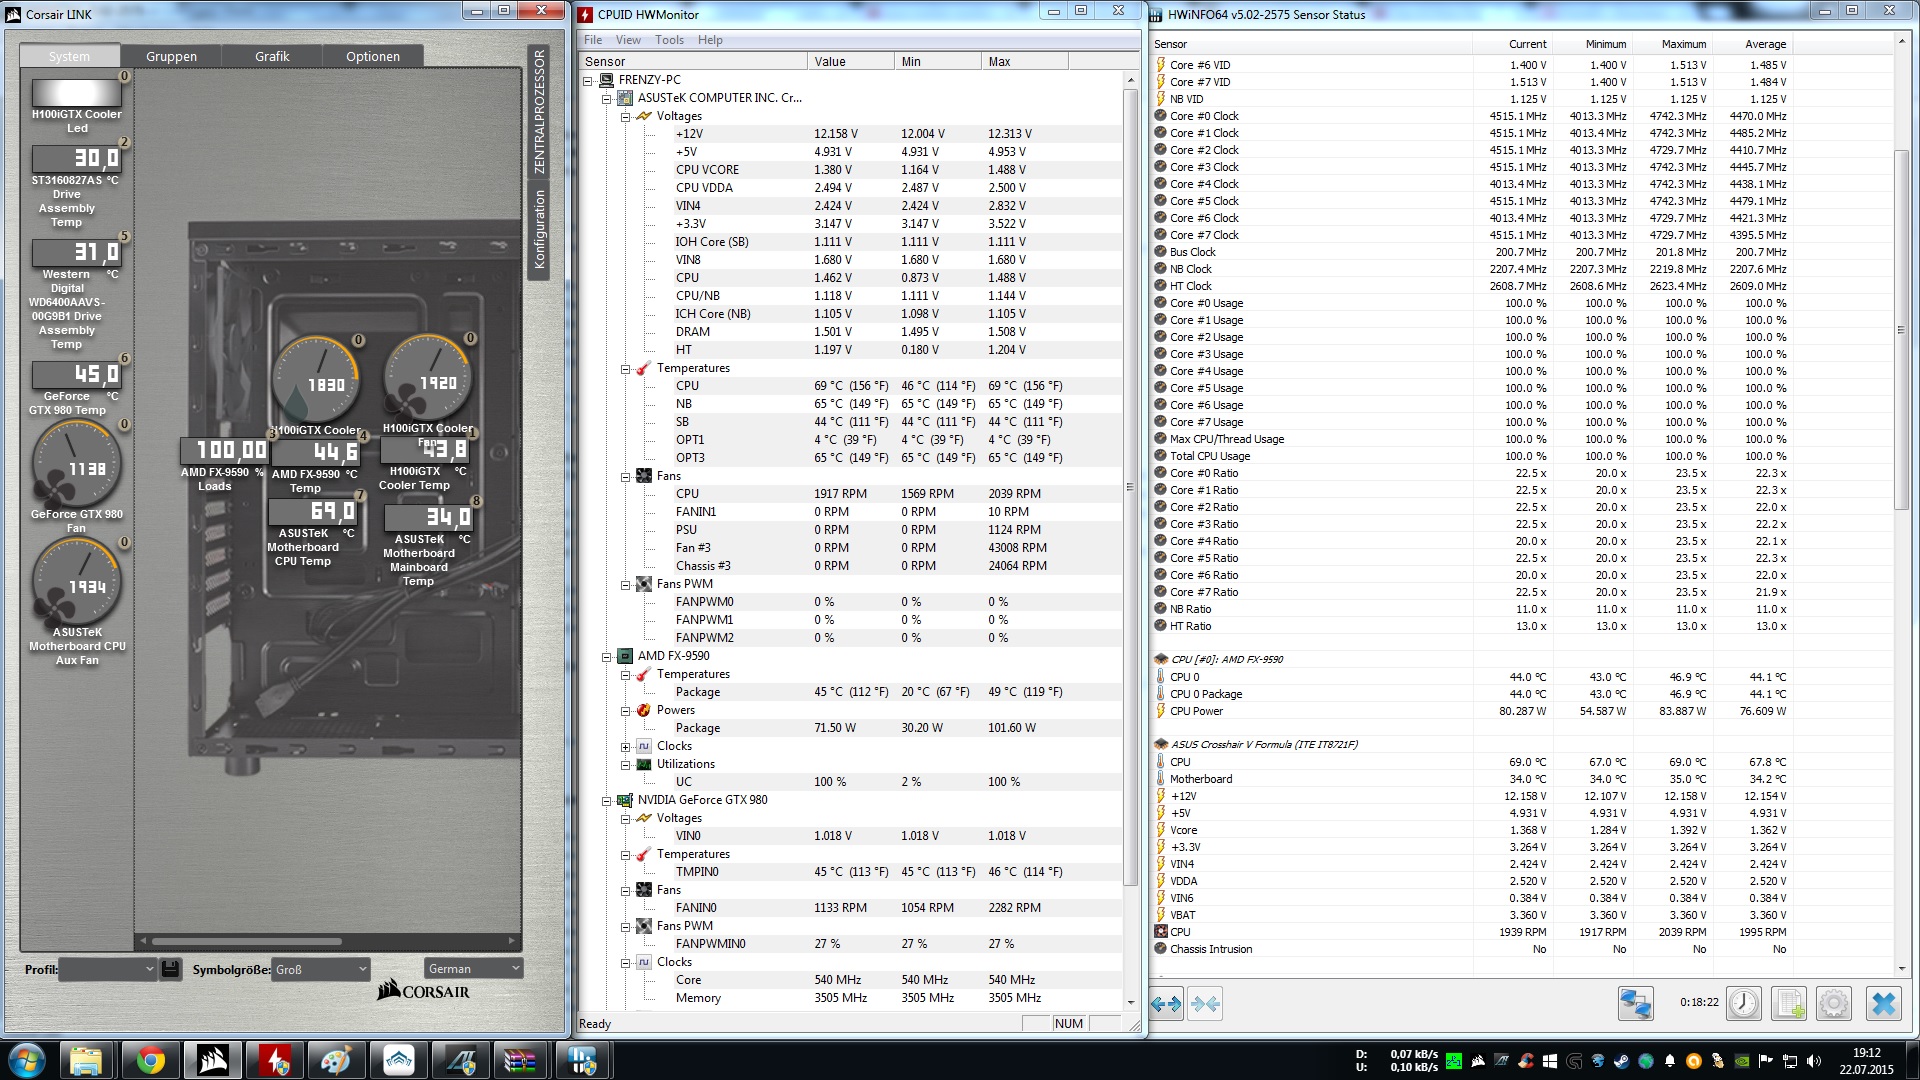The height and width of the screenshot is (1080, 1920).
Task: Collapse the NVIDIA GeForce GTX 980 tree node
Action: (x=607, y=801)
